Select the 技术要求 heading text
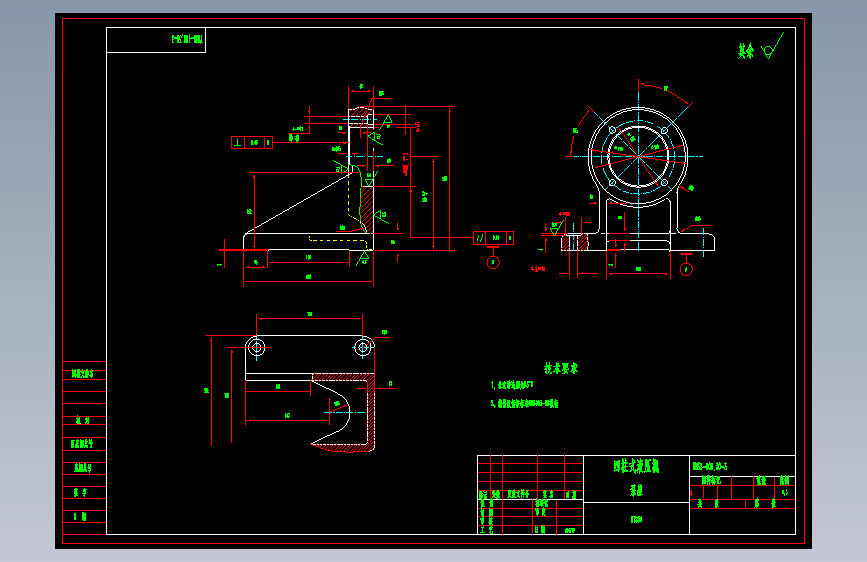867x562 pixels. click(561, 368)
